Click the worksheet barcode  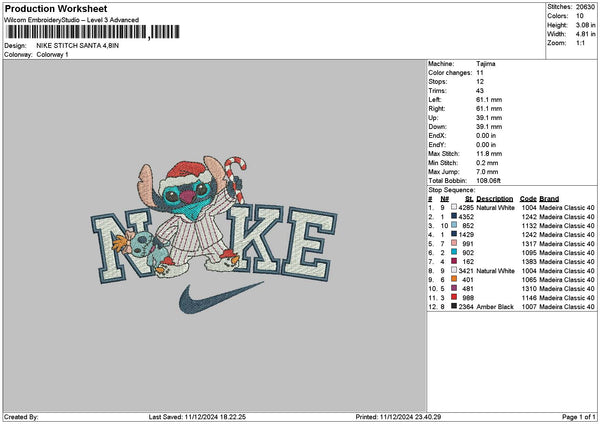pyautogui.click(x=93, y=32)
